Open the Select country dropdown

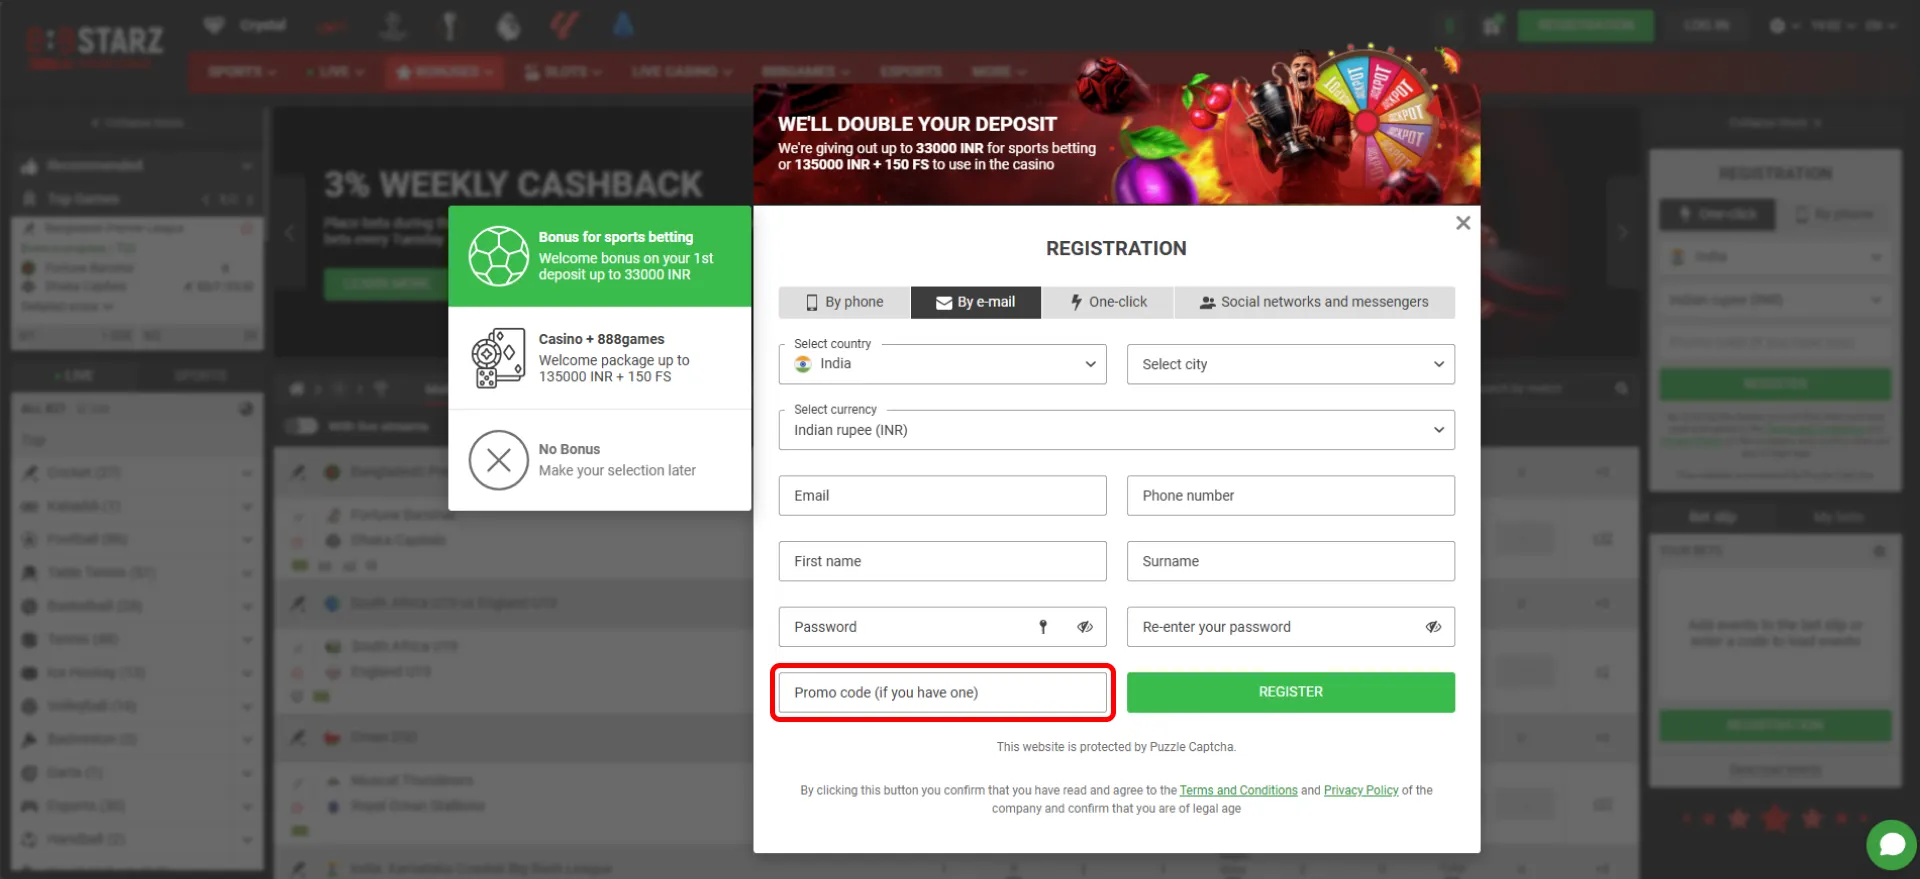tap(942, 364)
